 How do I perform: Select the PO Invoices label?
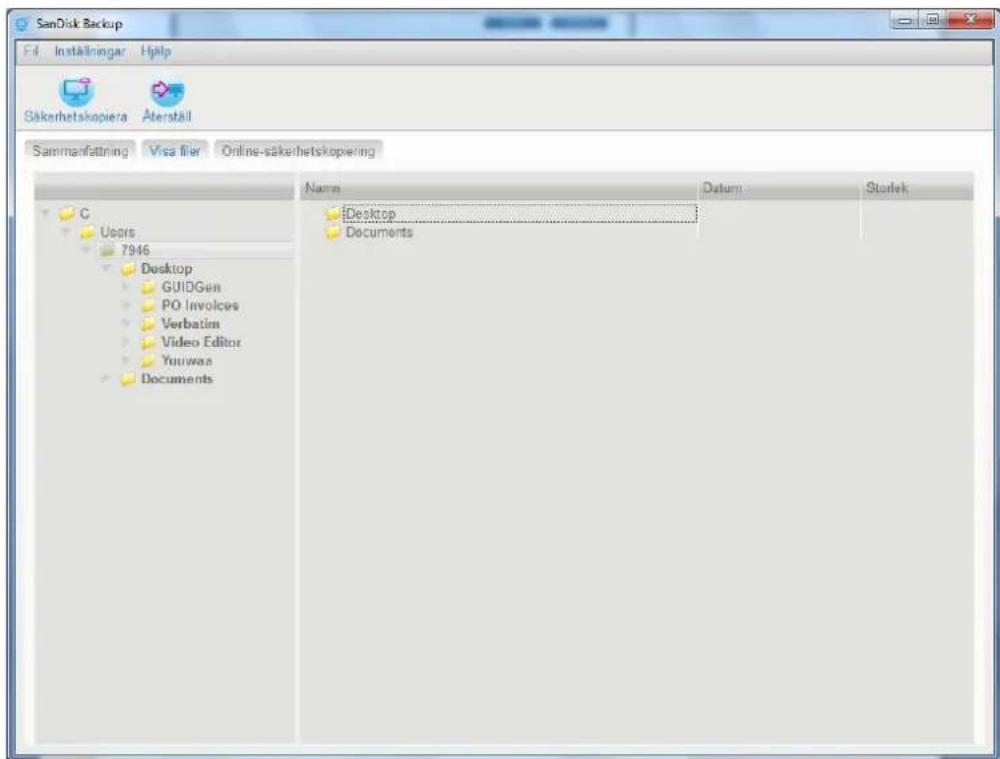200,306
